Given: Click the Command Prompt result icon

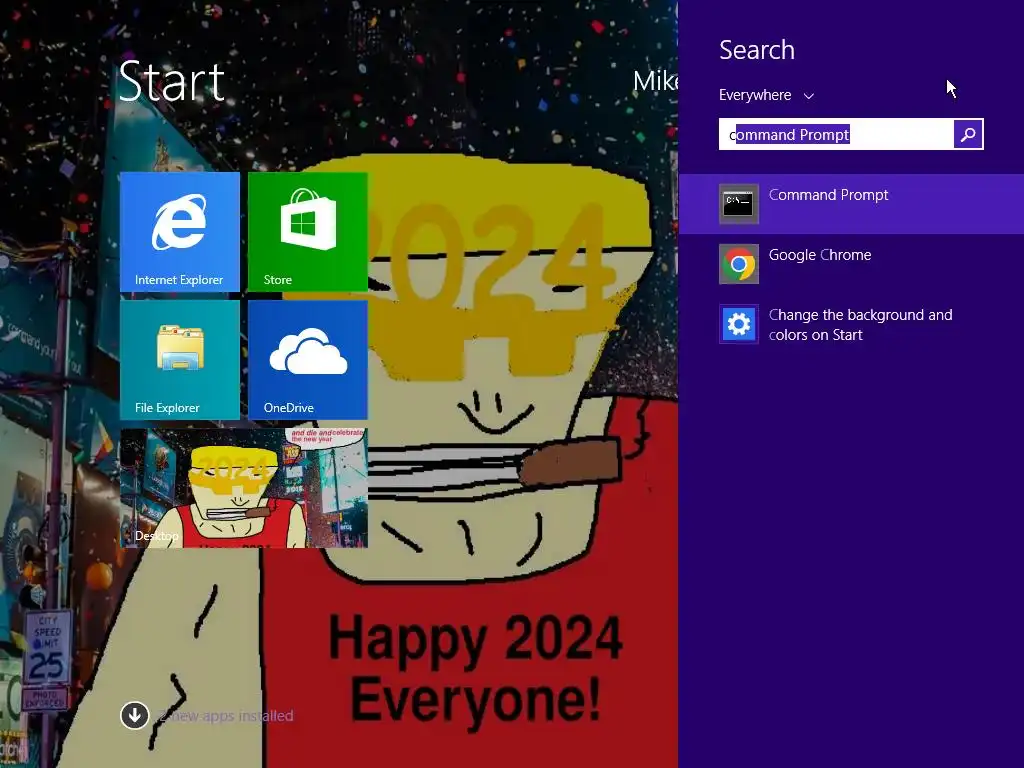Looking at the screenshot, I should click(739, 204).
